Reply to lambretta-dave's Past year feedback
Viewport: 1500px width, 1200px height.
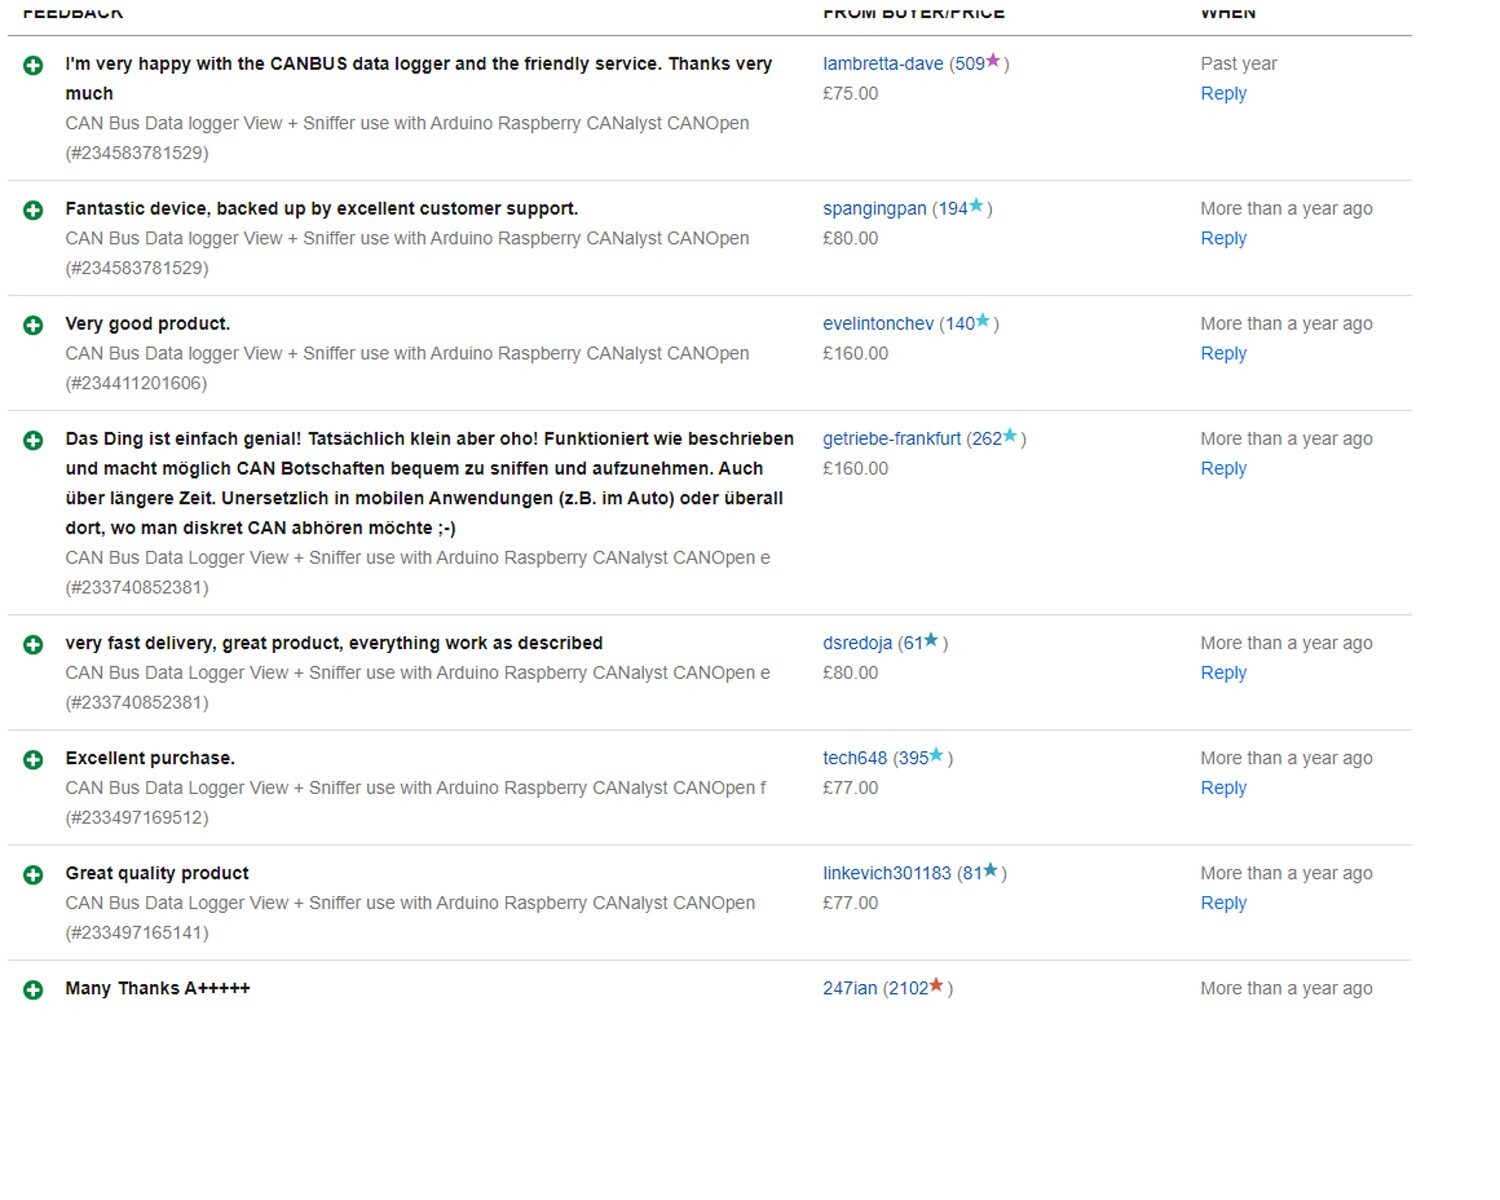[1223, 94]
